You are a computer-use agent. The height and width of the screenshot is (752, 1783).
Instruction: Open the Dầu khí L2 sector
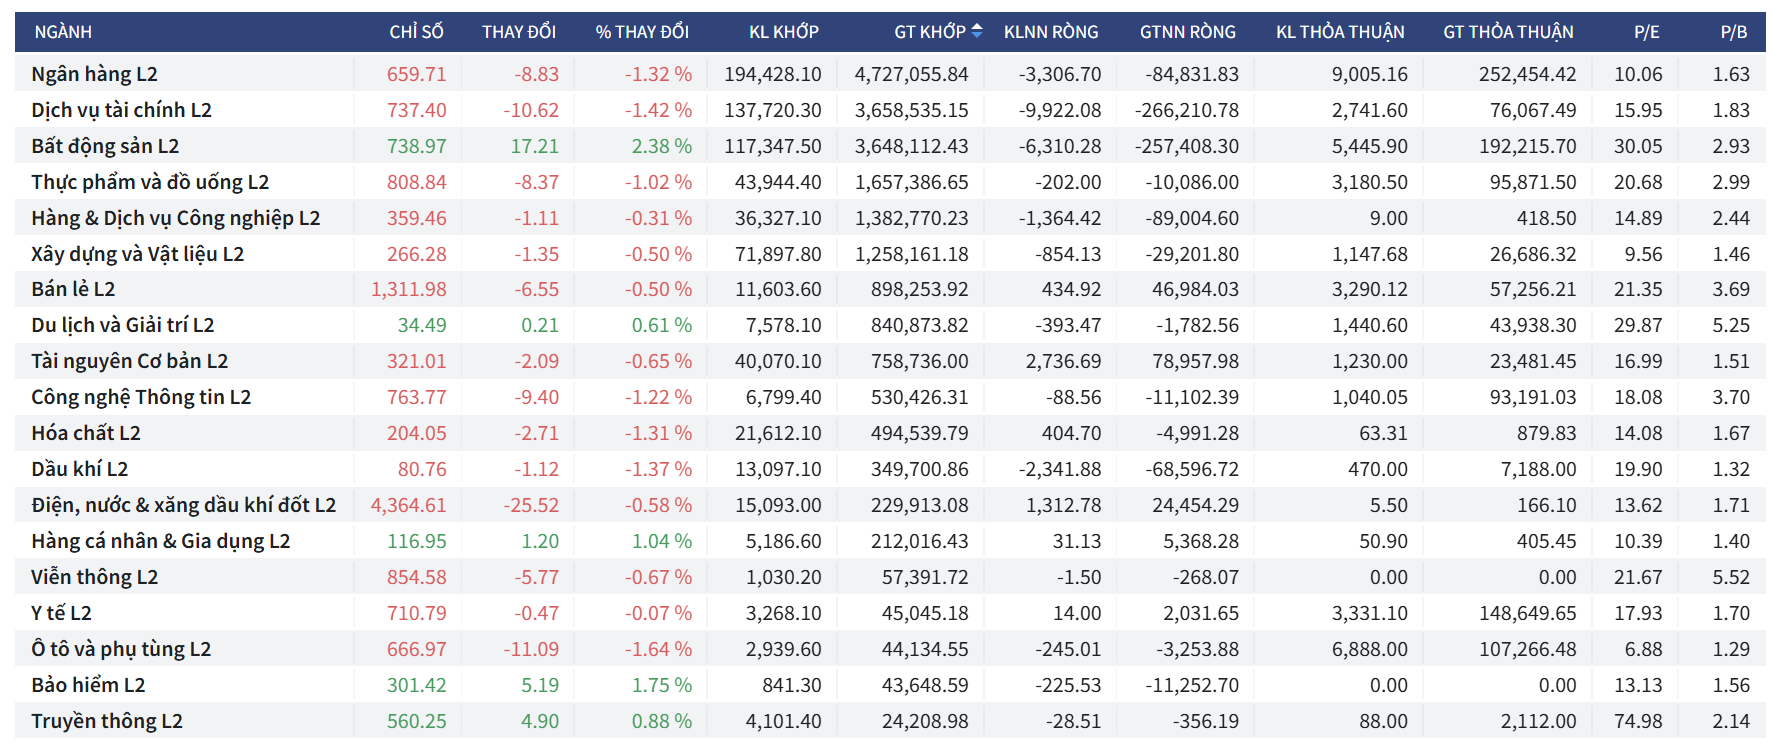(79, 469)
